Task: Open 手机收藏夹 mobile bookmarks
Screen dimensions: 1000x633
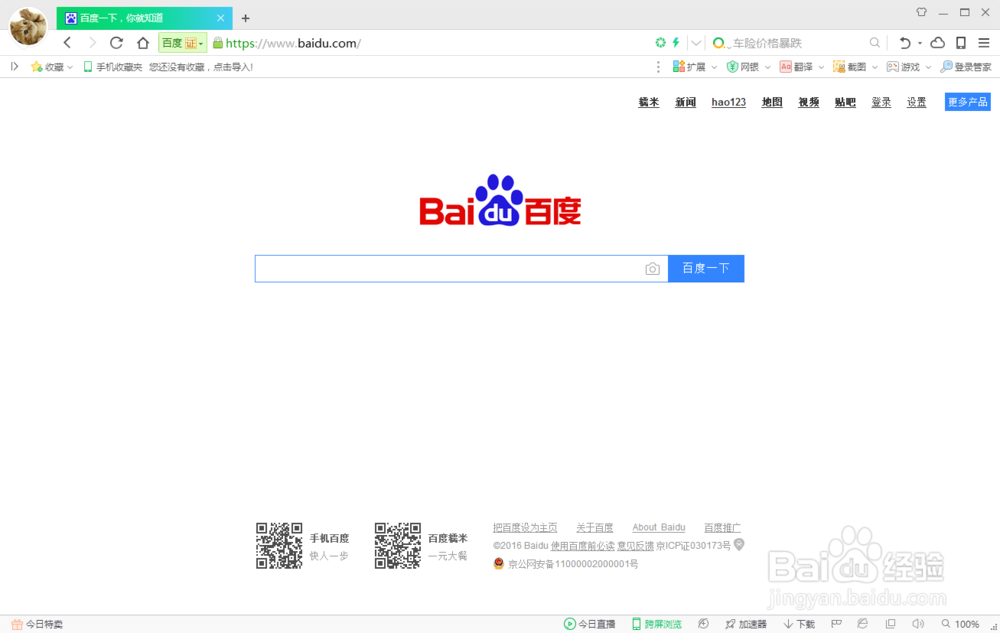Action: [113, 66]
